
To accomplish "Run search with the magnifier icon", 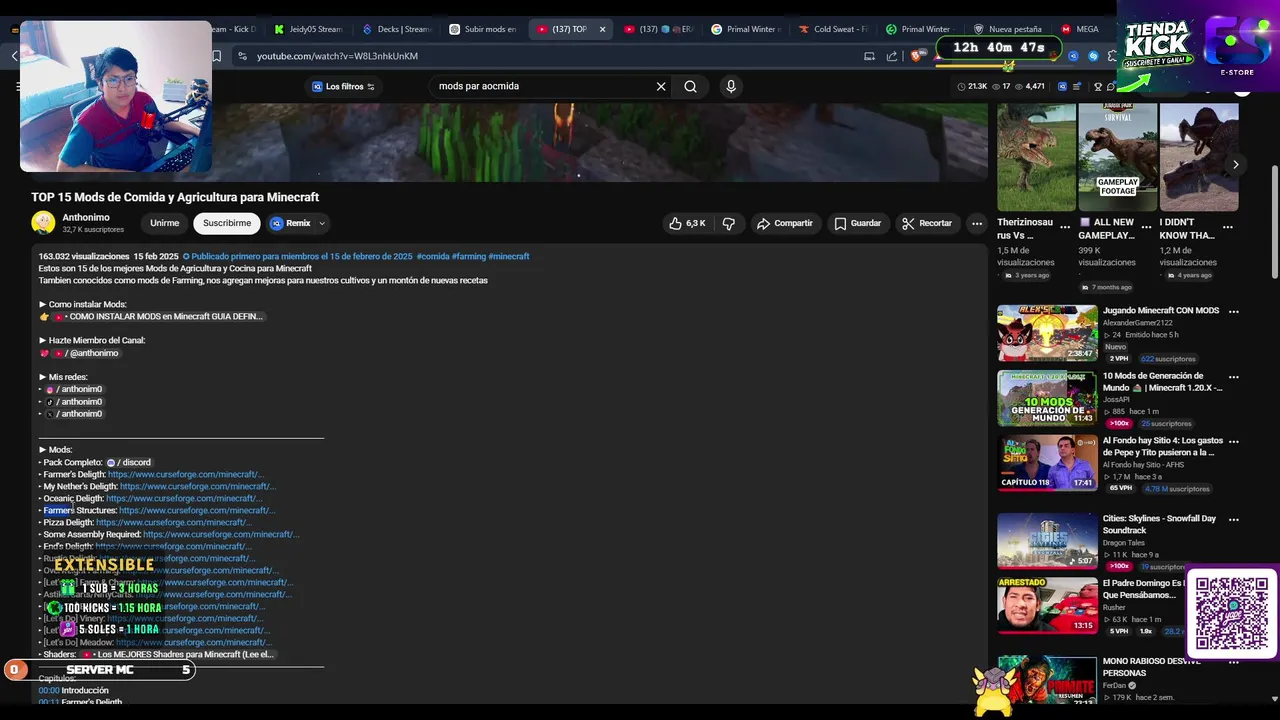I will tap(690, 86).
